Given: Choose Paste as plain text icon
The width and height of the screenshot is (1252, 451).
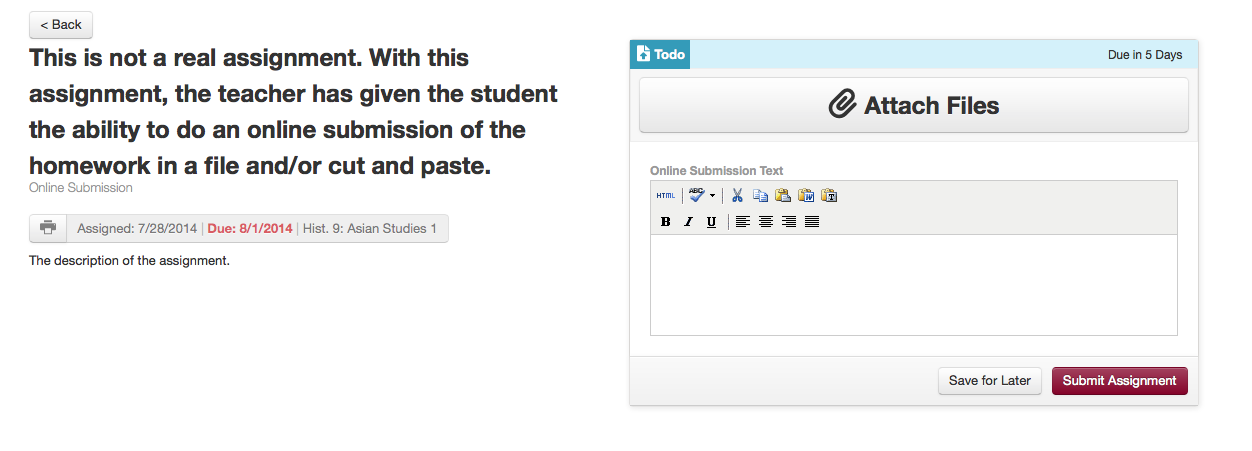Looking at the screenshot, I should pos(829,196).
